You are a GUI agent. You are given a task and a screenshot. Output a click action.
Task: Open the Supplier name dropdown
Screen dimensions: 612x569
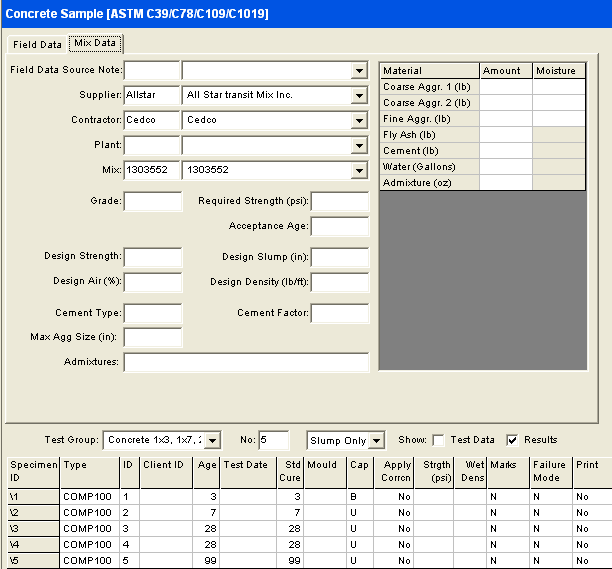(359, 96)
